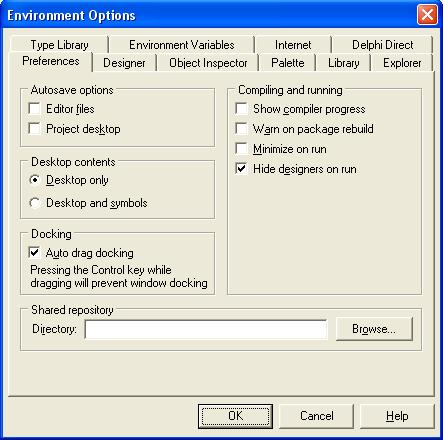The image size is (443, 440).
Task: Open the Object Inspector tab
Action: pyautogui.click(x=208, y=63)
